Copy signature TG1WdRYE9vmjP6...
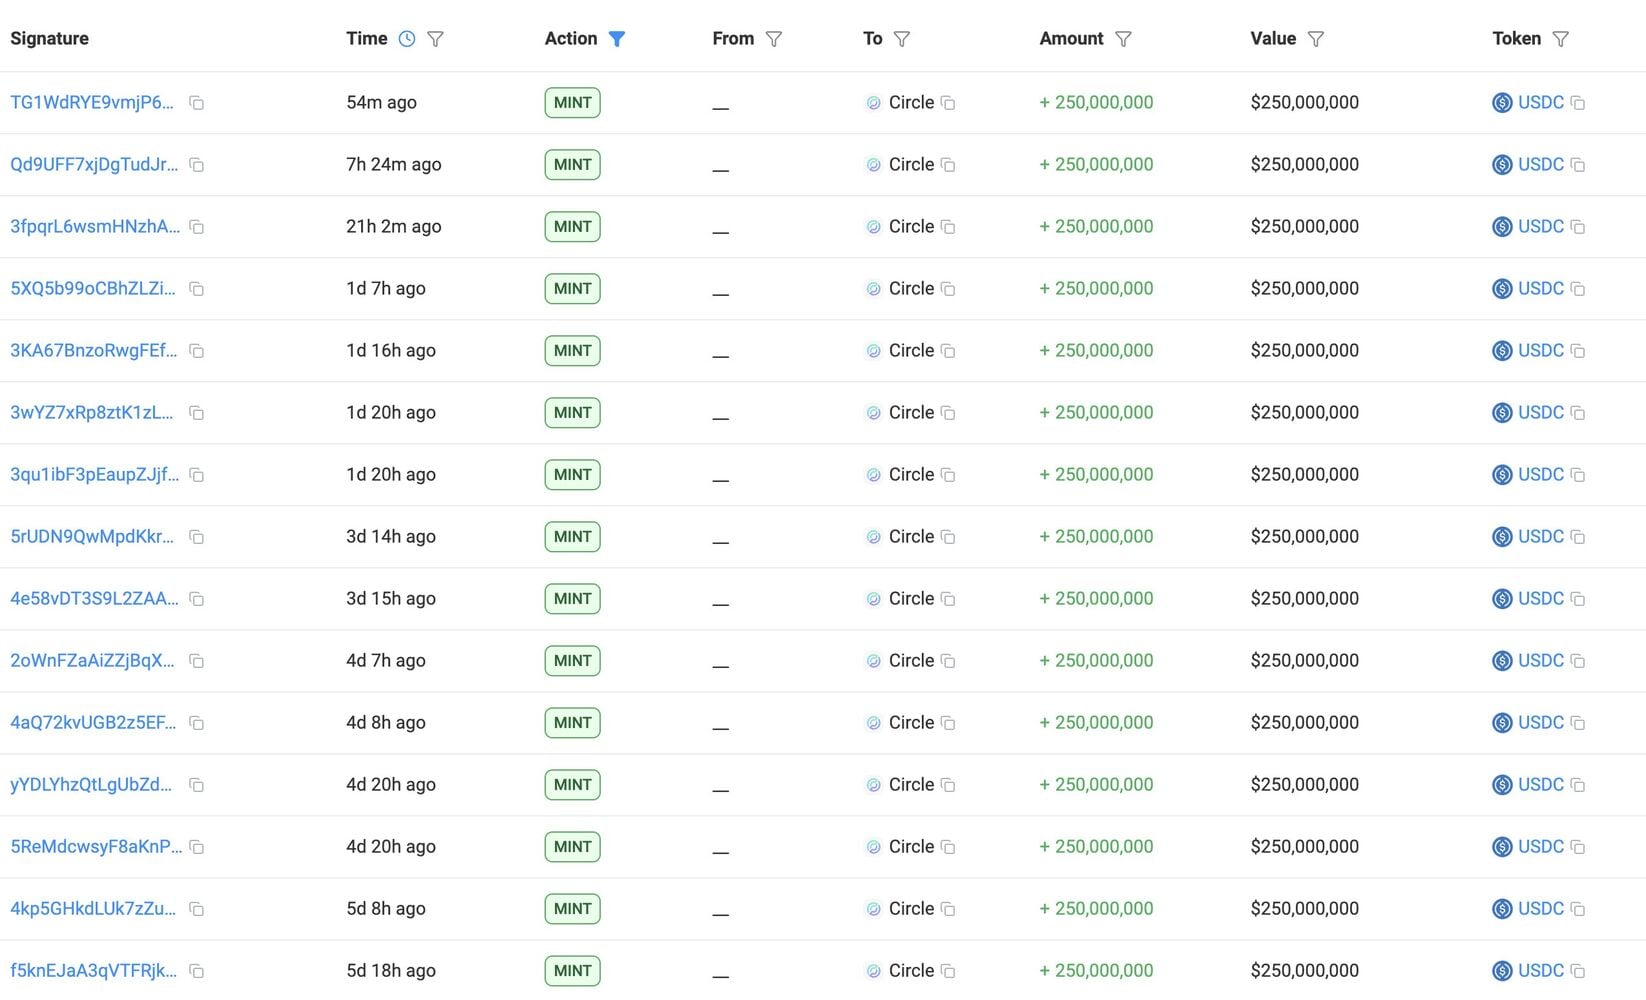The width and height of the screenshot is (1646, 1000). pyautogui.click(x=197, y=103)
